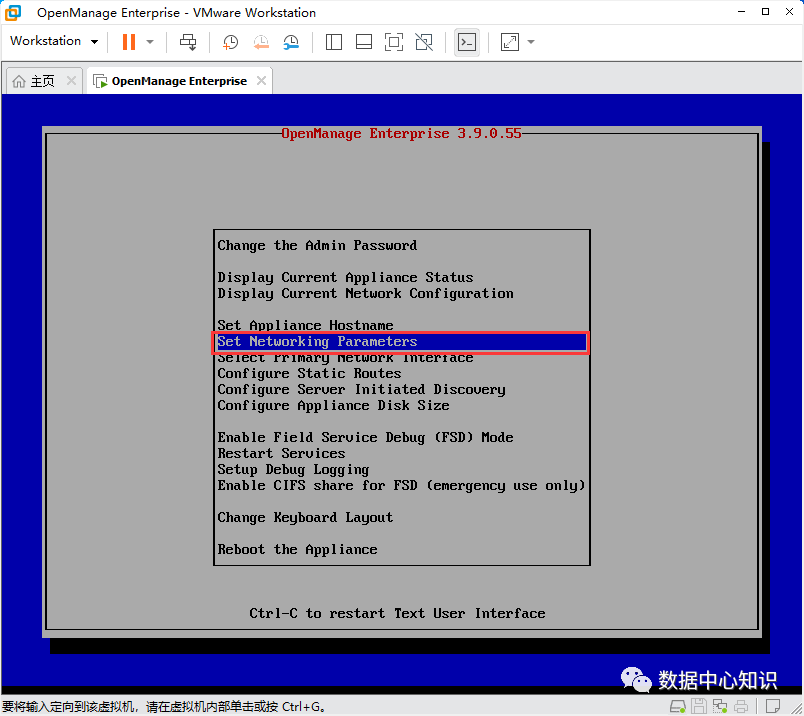The image size is (804, 716).
Task: Switch to the 主页 home tab
Action: coord(42,81)
